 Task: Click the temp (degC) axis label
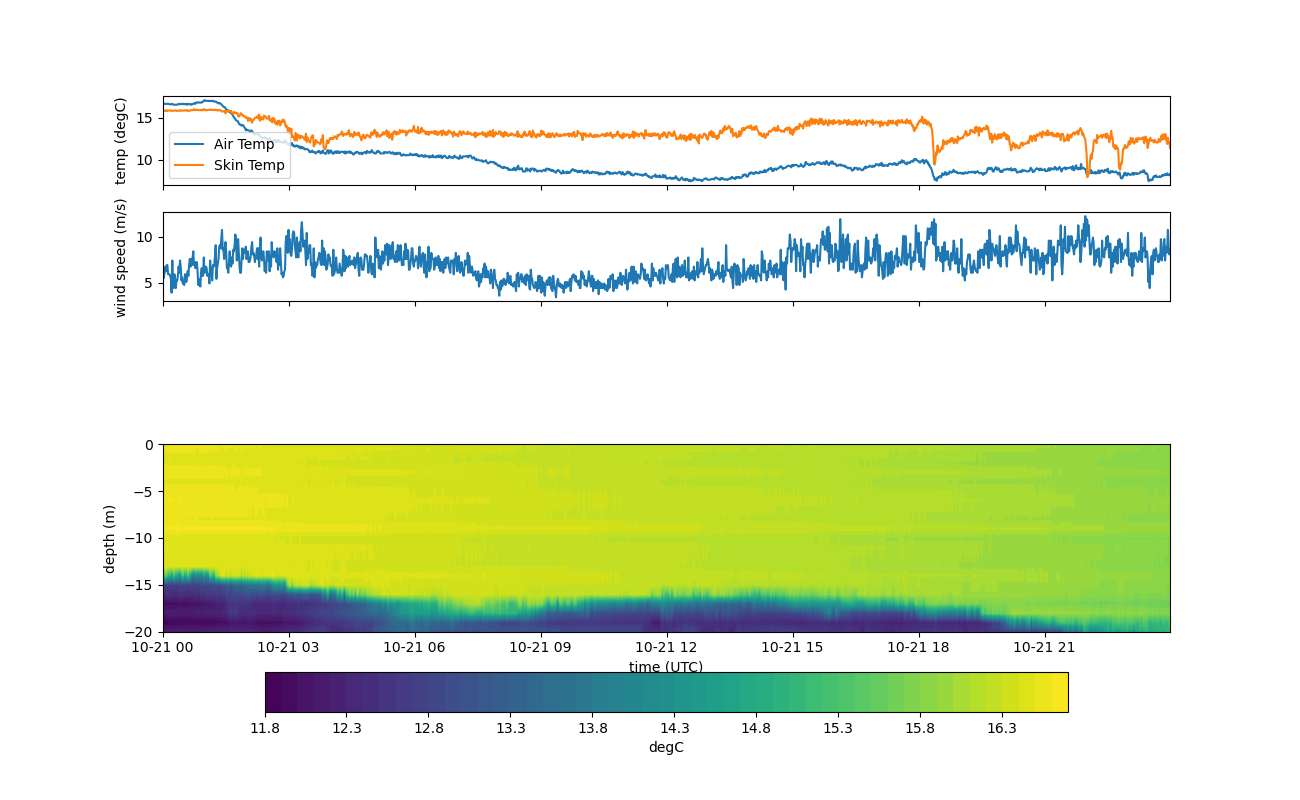coord(121,141)
